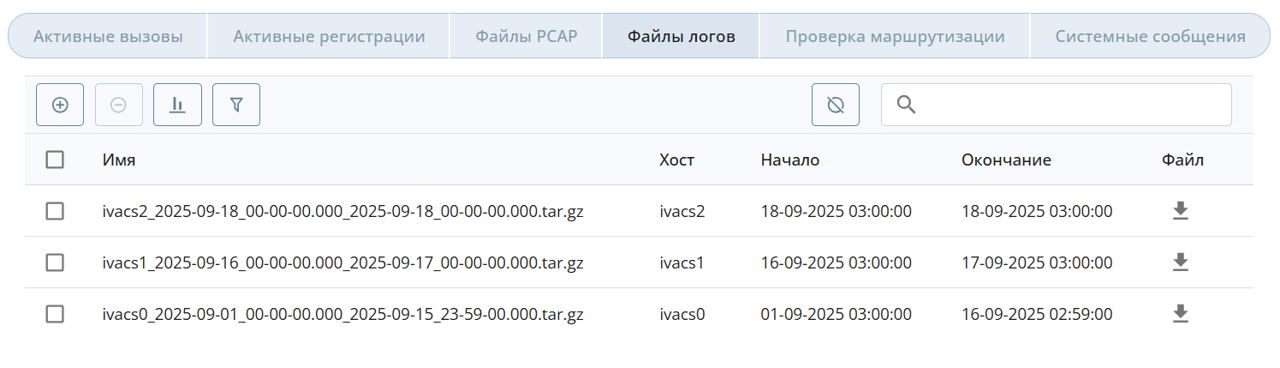Click start time 18-09-2025 03:00:00

coord(836,211)
